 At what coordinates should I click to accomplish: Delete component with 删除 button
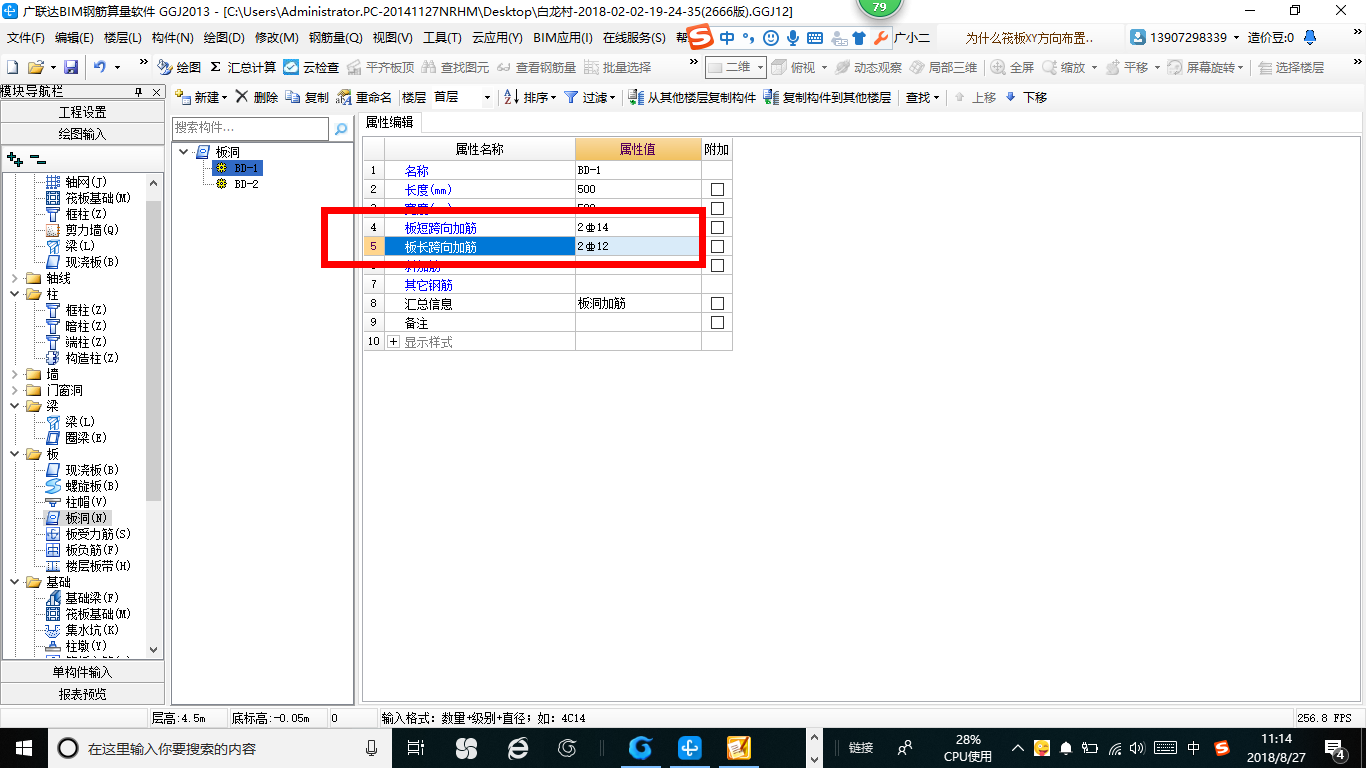[257, 97]
